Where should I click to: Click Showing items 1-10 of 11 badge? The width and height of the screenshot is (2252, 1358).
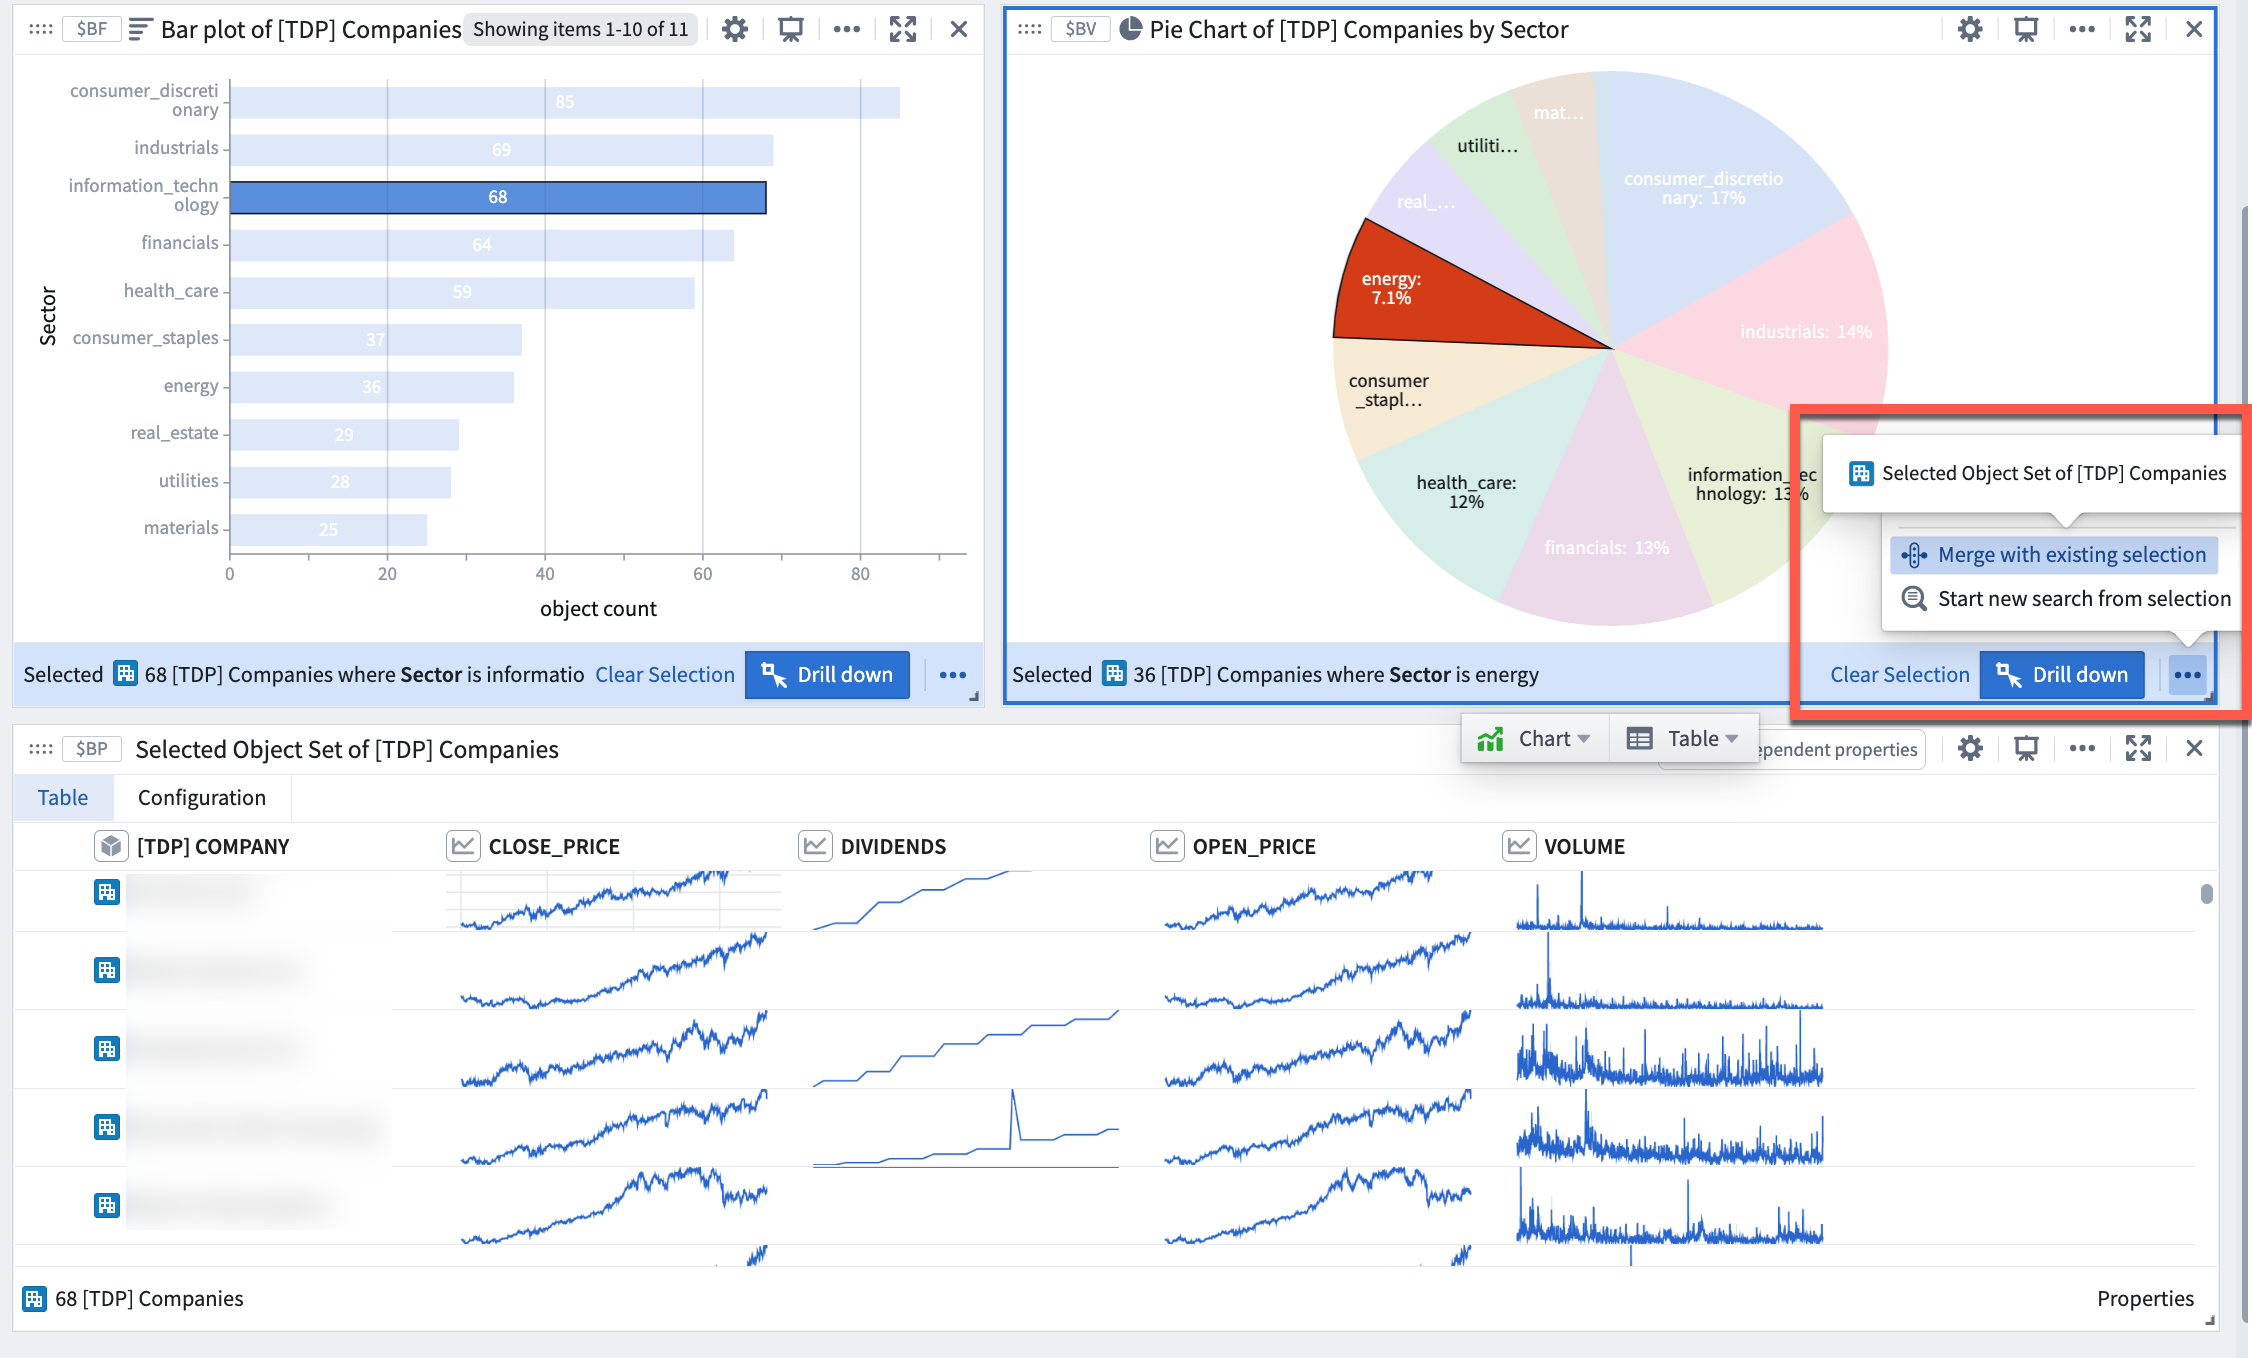pyautogui.click(x=581, y=30)
